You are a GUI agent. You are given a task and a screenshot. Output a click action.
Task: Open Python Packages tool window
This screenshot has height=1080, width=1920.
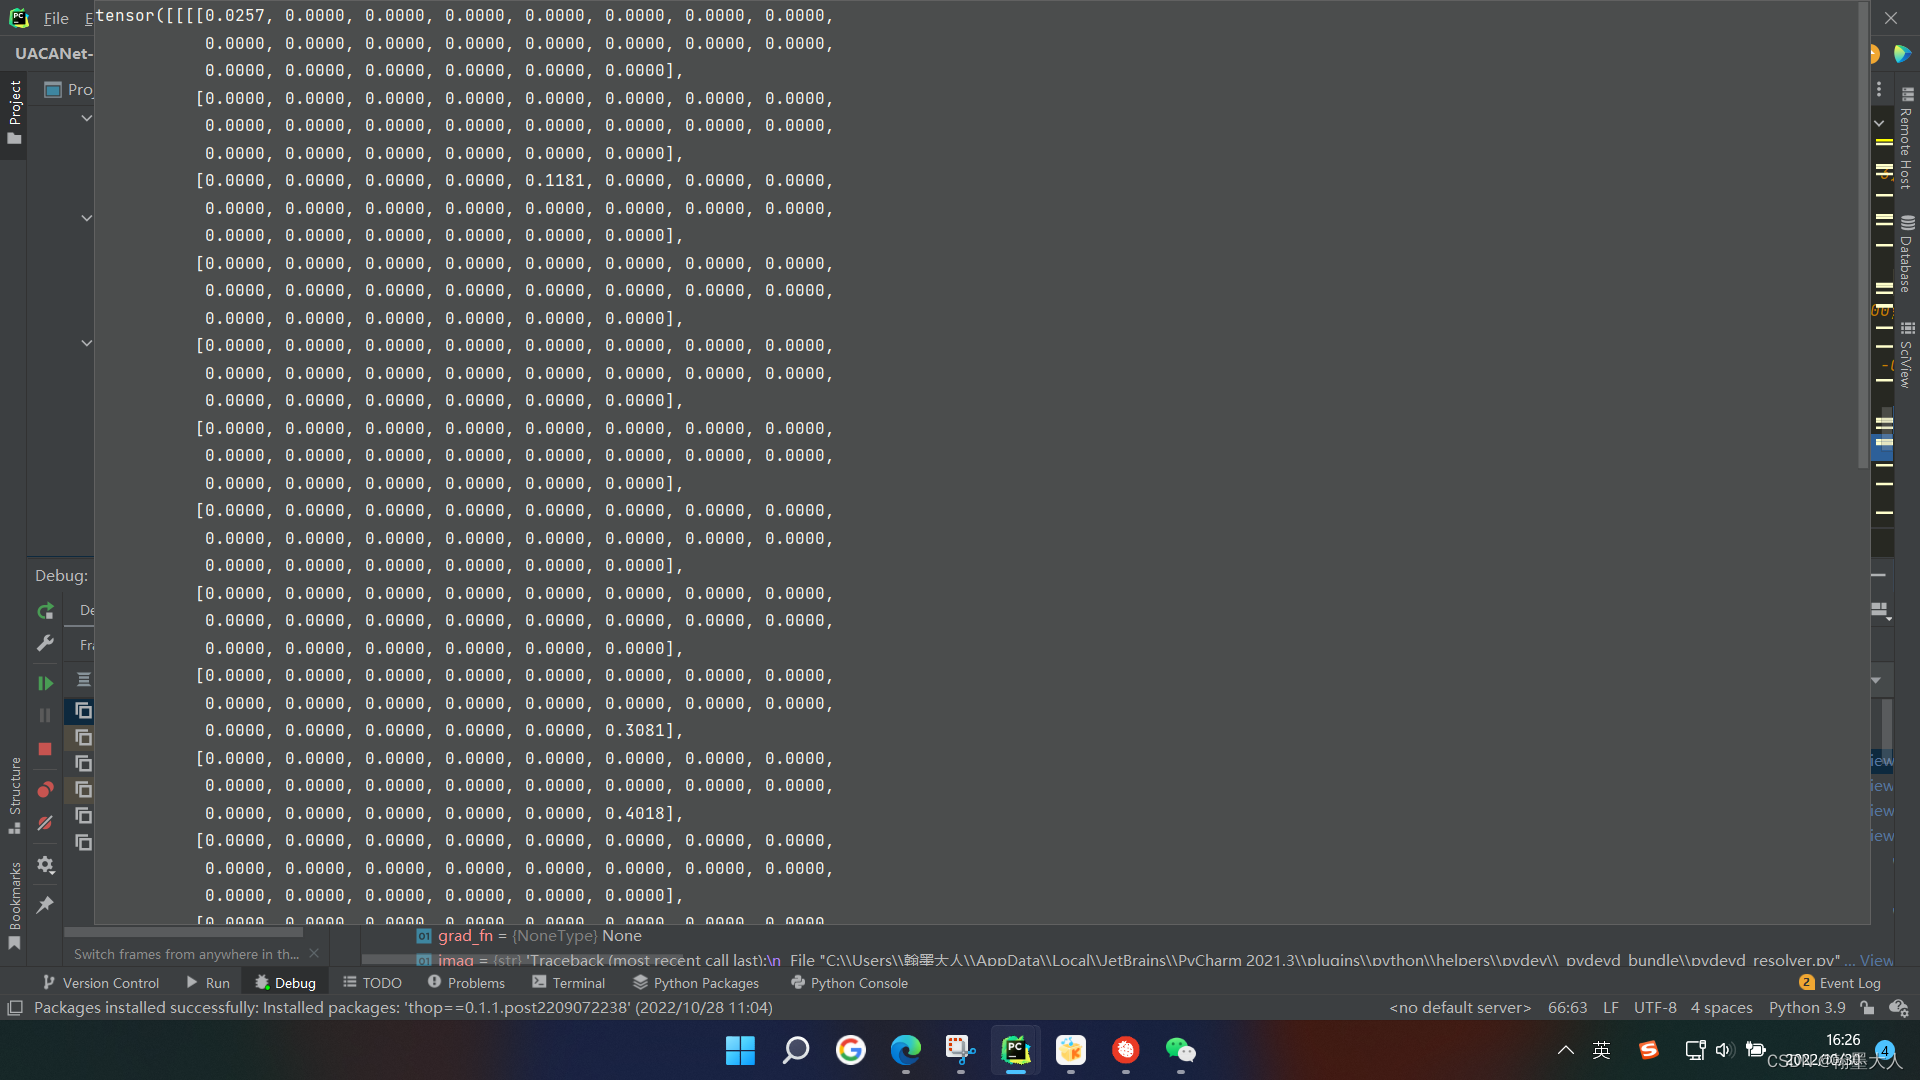pos(696,983)
